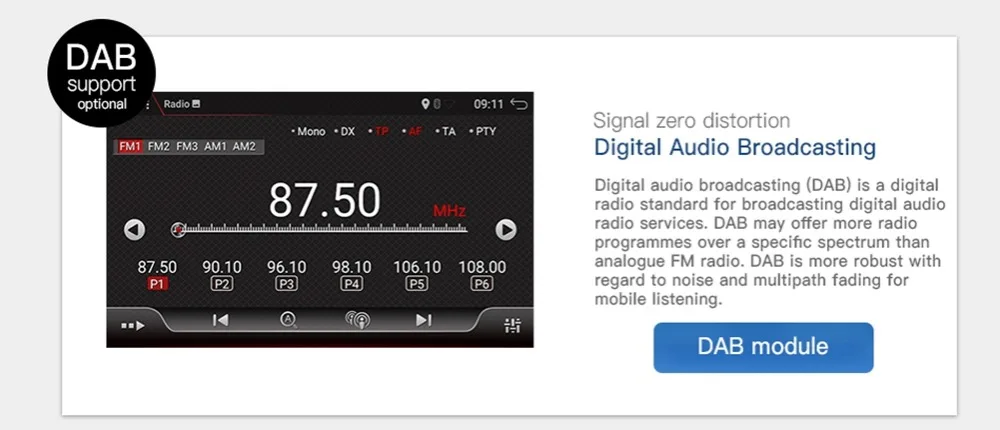Tap the location pin status icon
Viewport: 1000px width, 430px height.
click(x=425, y=104)
